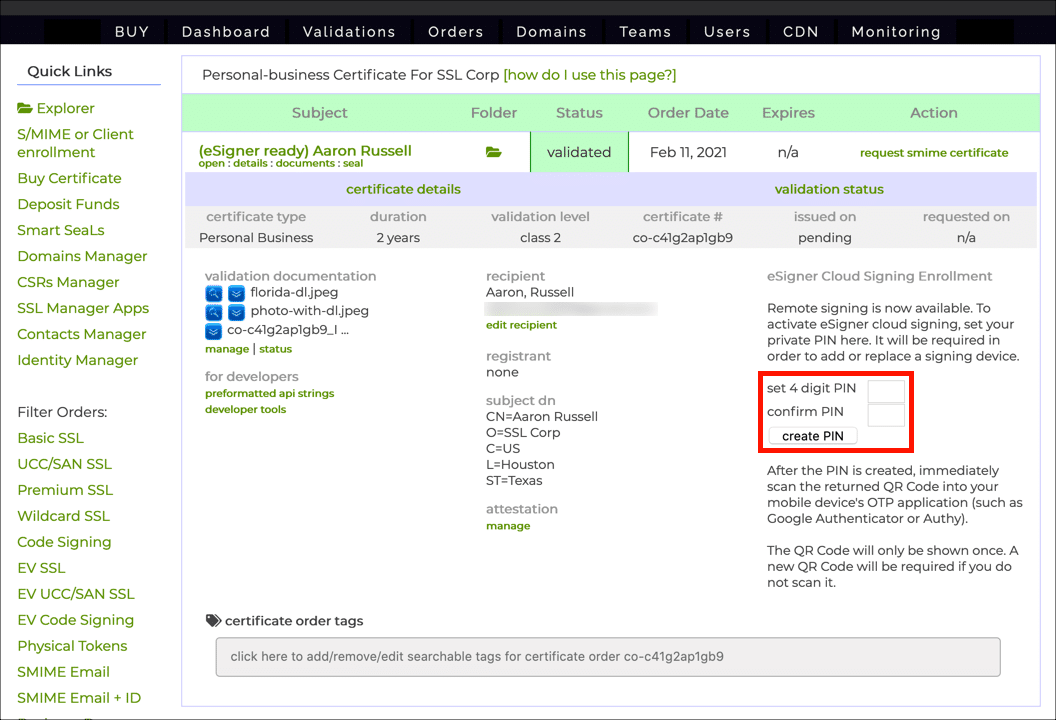Click the Explorer folder icon in Quick Links
Viewport: 1056px width, 720px height.
tap(25, 109)
